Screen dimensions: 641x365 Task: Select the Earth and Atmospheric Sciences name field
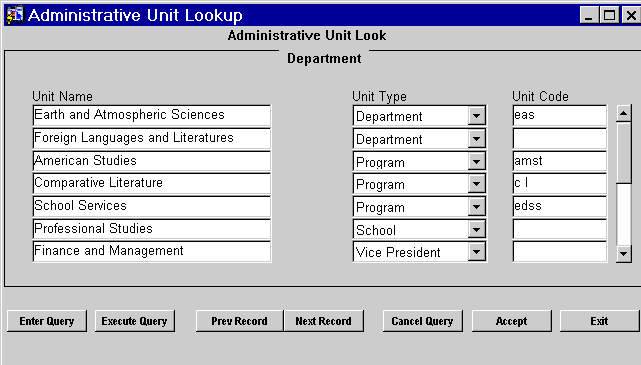(x=152, y=115)
